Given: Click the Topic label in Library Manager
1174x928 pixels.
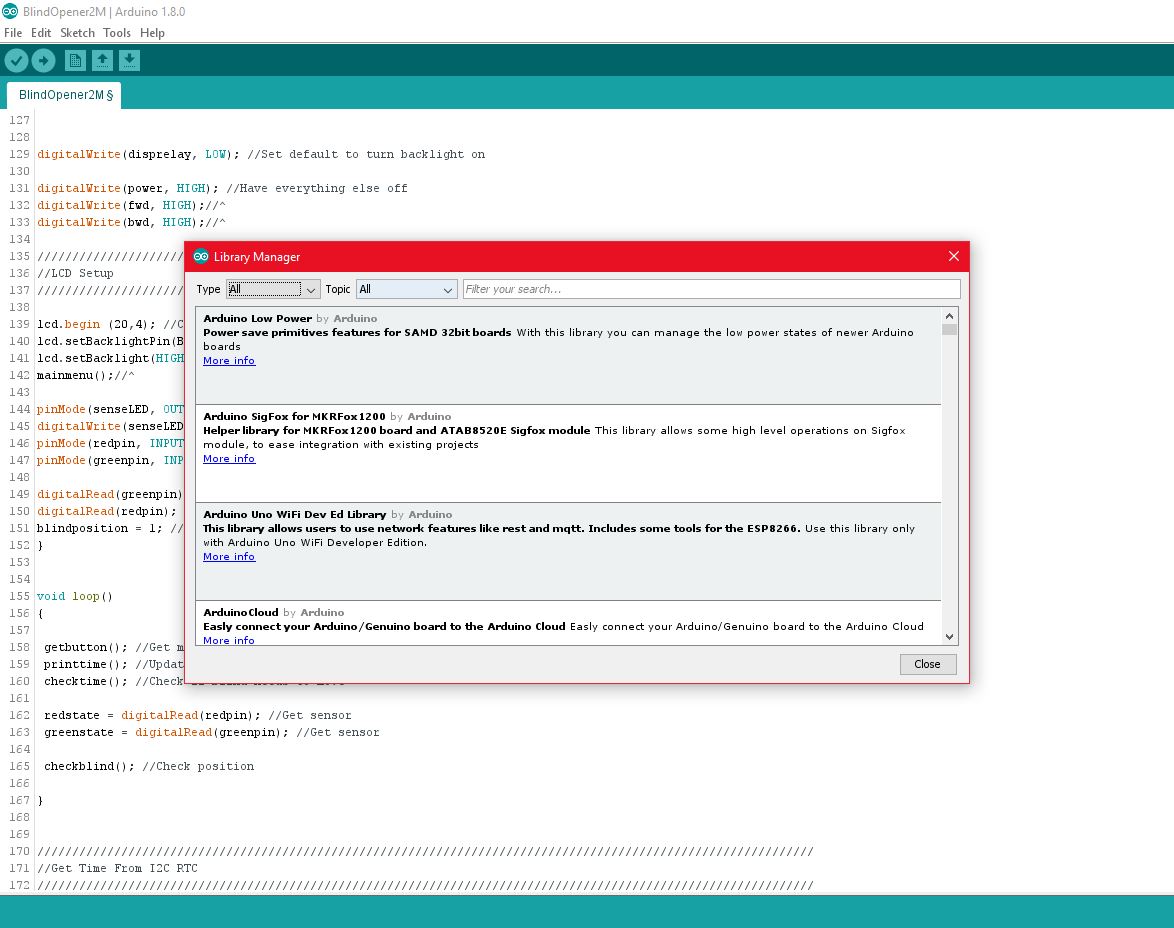Looking at the screenshot, I should click(x=338, y=289).
